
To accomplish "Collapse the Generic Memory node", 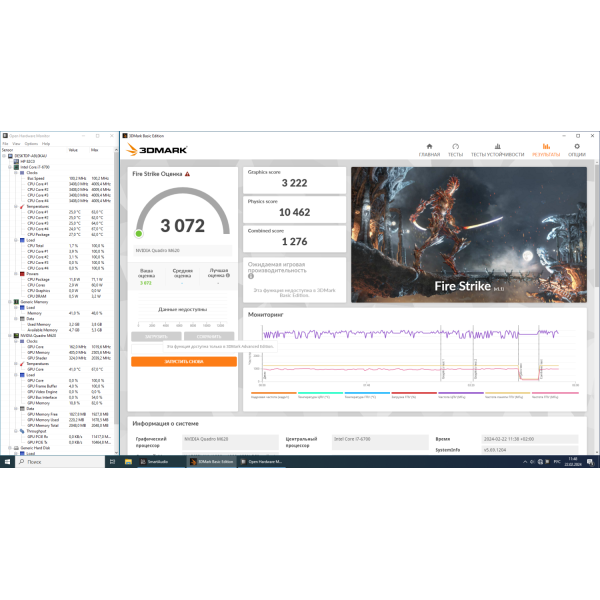I will pos(10,302).
